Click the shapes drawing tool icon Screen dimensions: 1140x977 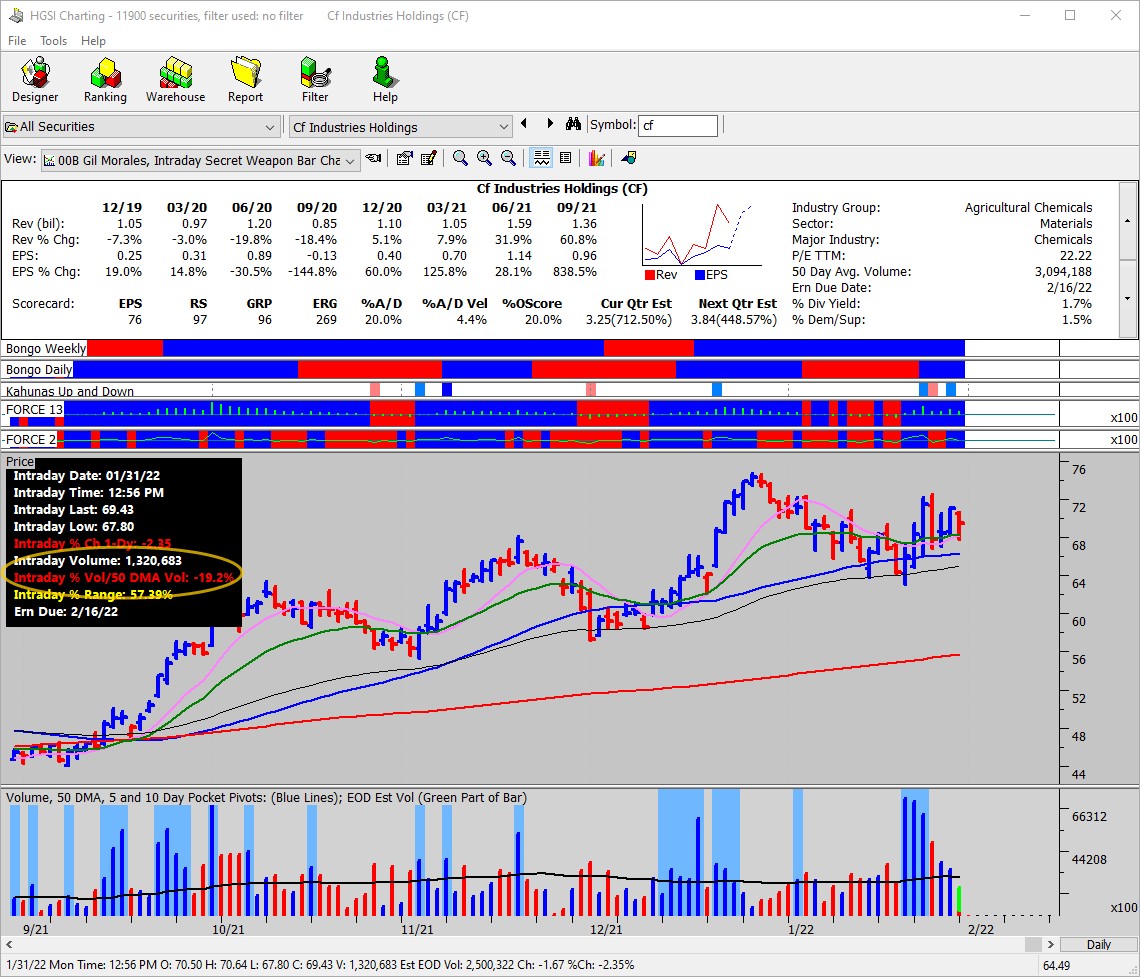[629, 158]
